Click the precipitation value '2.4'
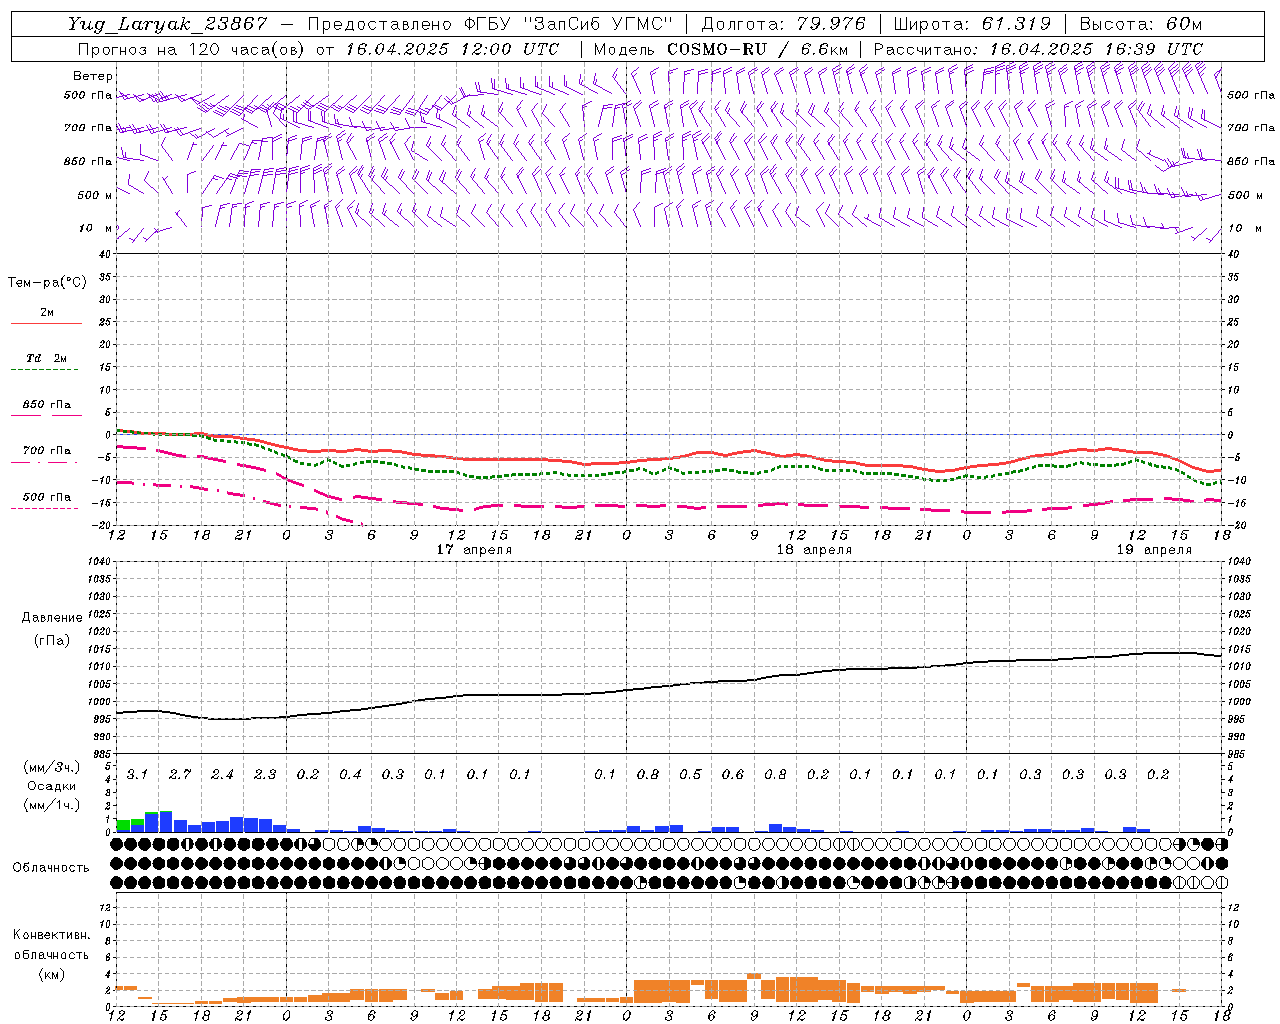Screen dimensions: 1280x1024 coord(222,774)
